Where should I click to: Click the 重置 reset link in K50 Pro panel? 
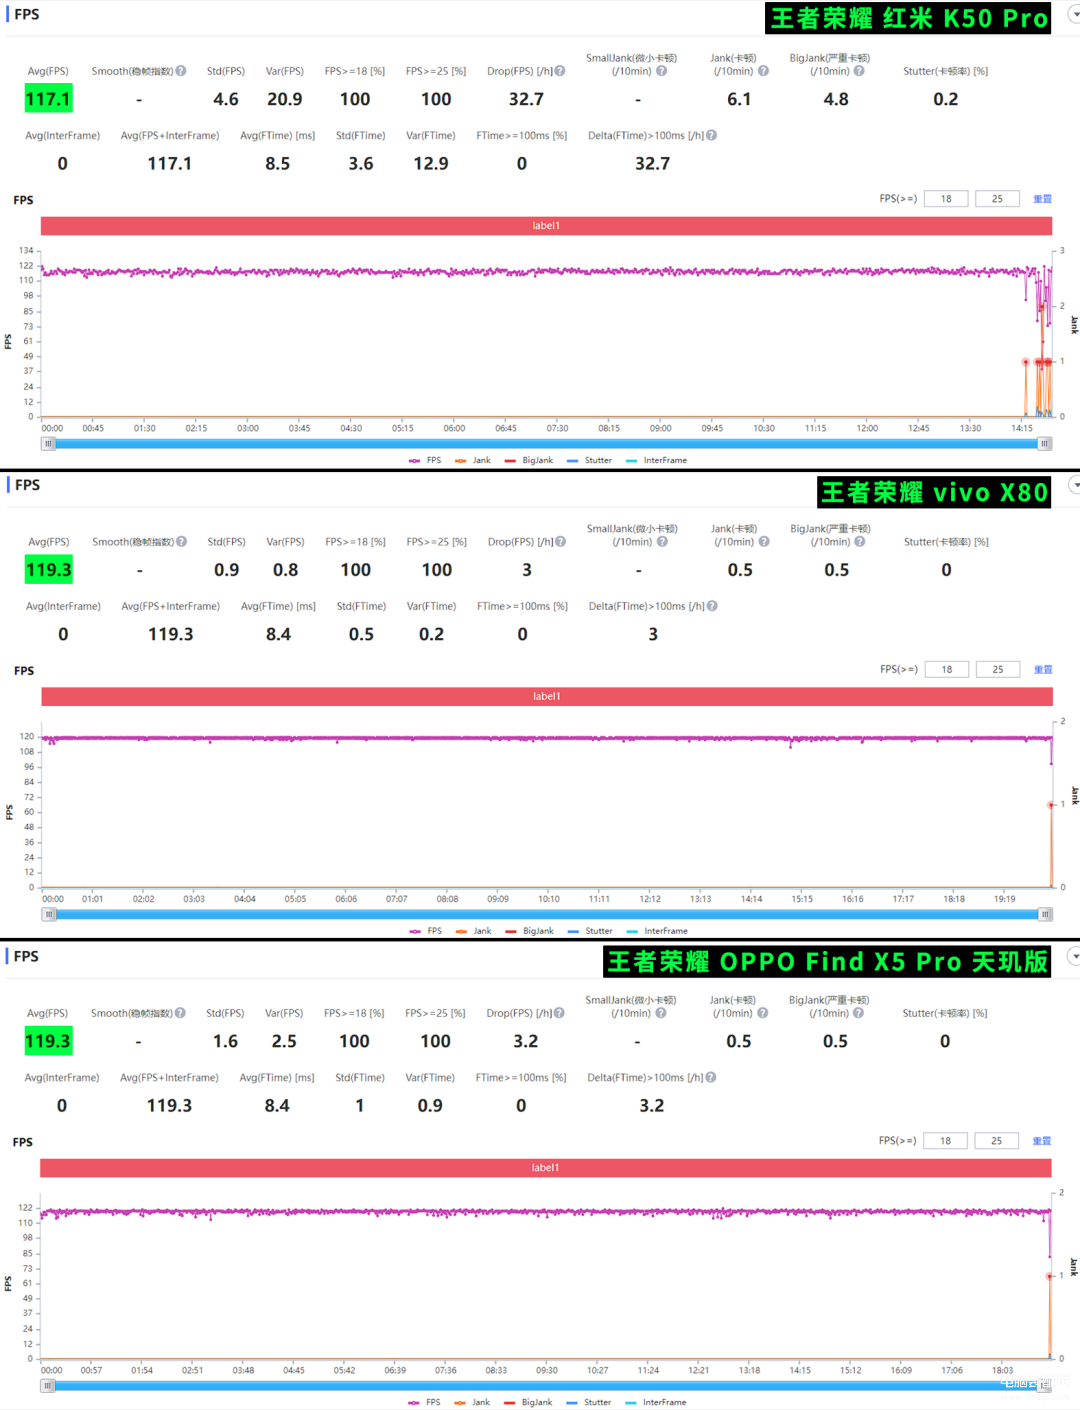click(x=1042, y=199)
